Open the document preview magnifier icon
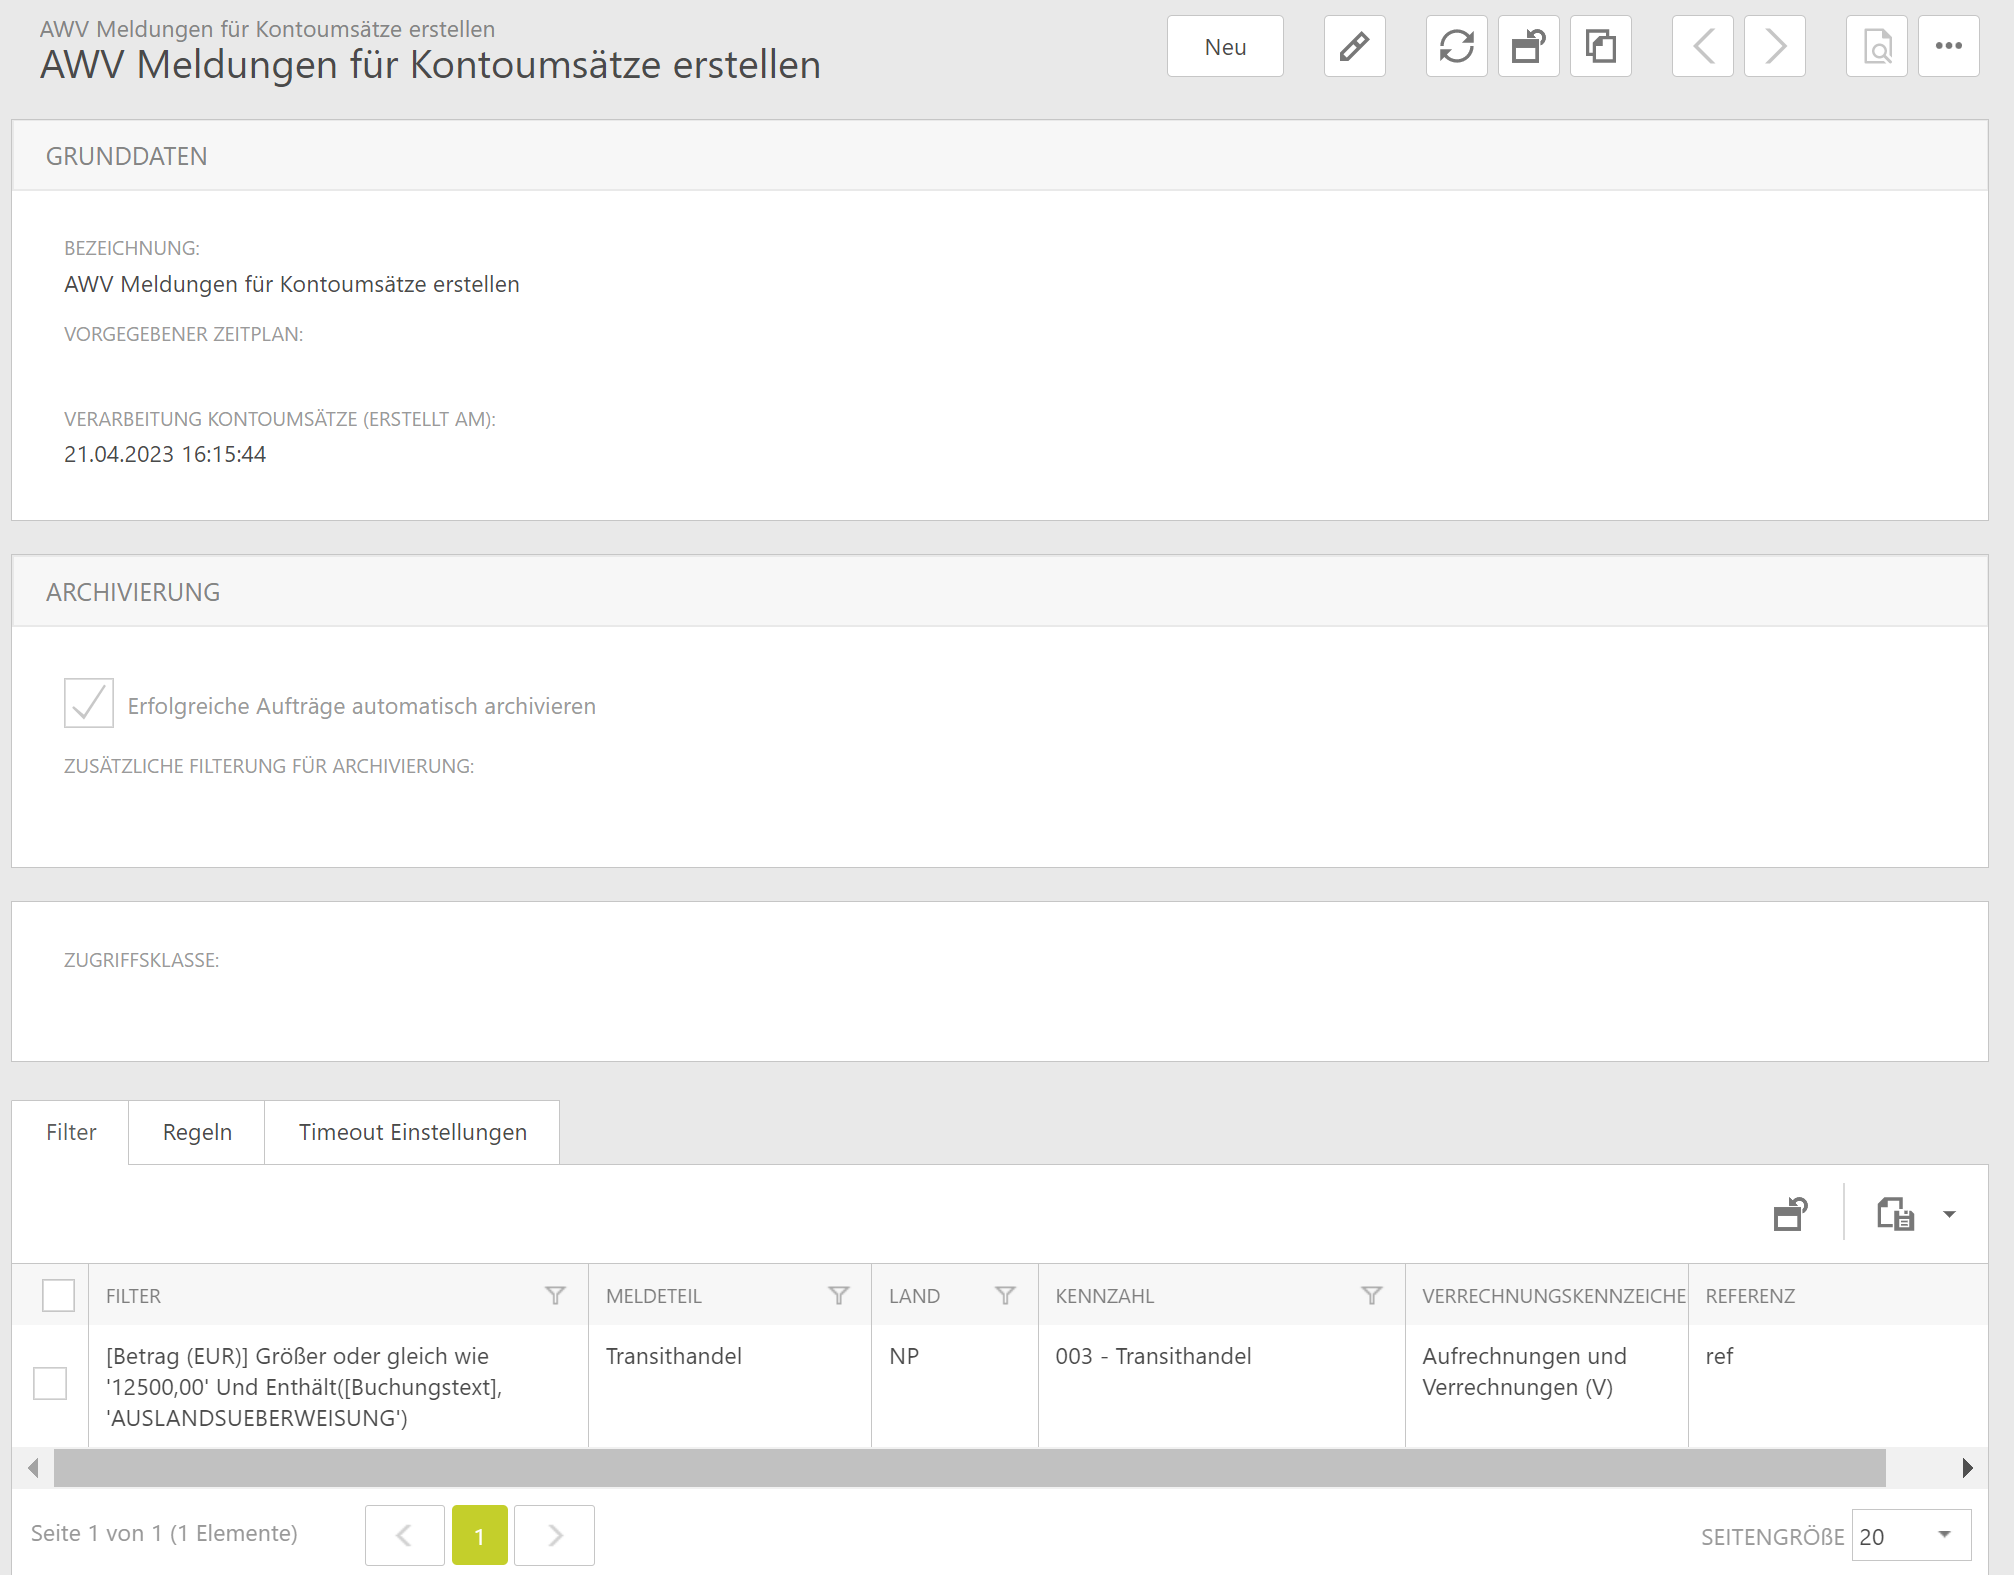 pyautogui.click(x=1877, y=46)
